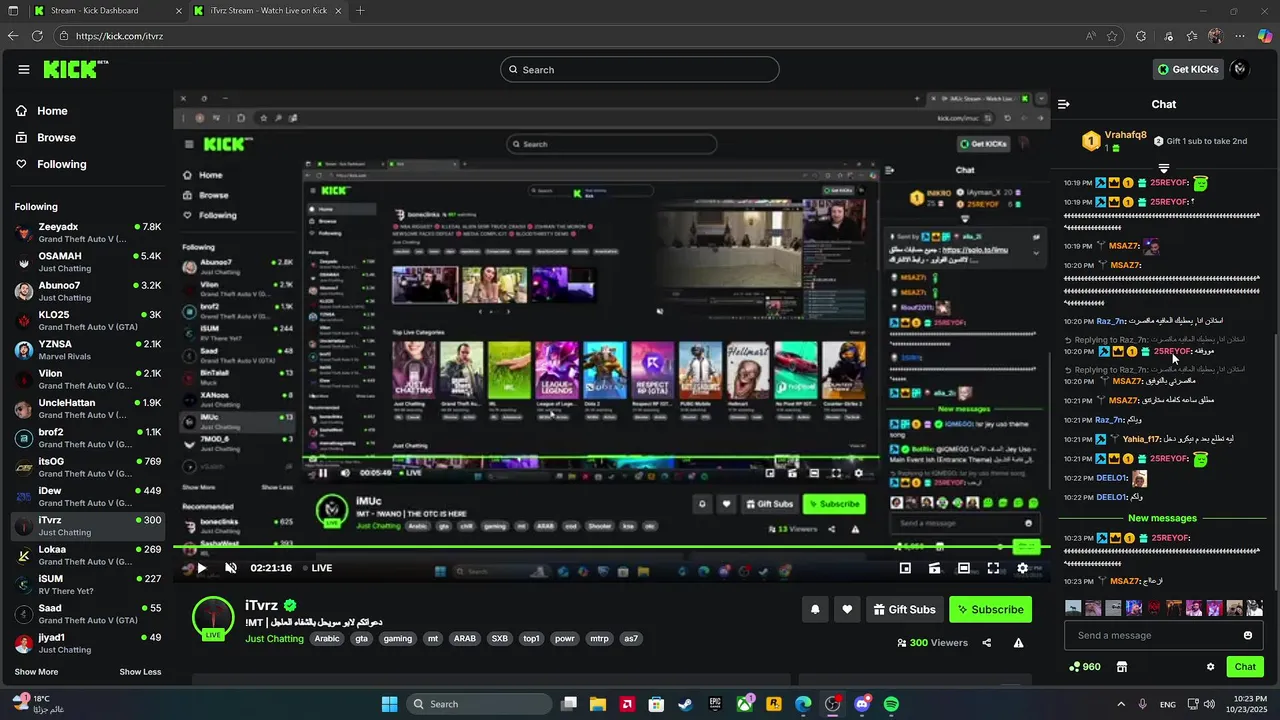1280x720 pixels.
Task: Refresh the page in the browser
Action: click(x=37, y=36)
